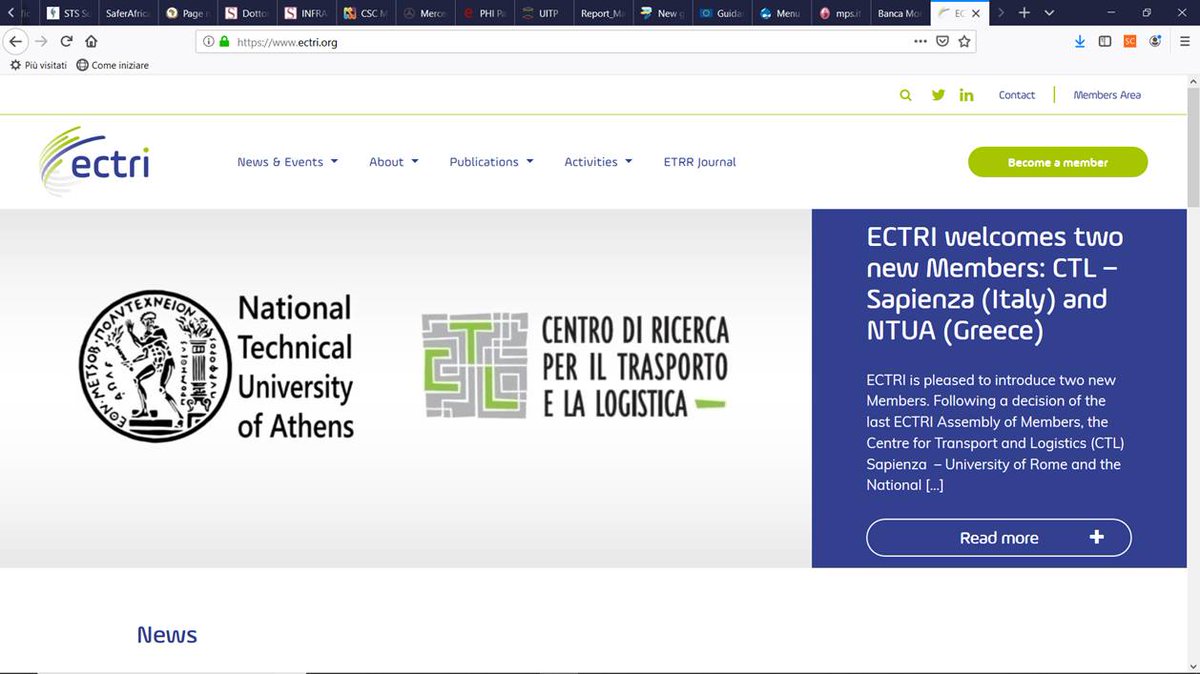The height and width of the screenshot is (674, 1200).
Task: Click the ECTRI logo
Action: [95, 161]
